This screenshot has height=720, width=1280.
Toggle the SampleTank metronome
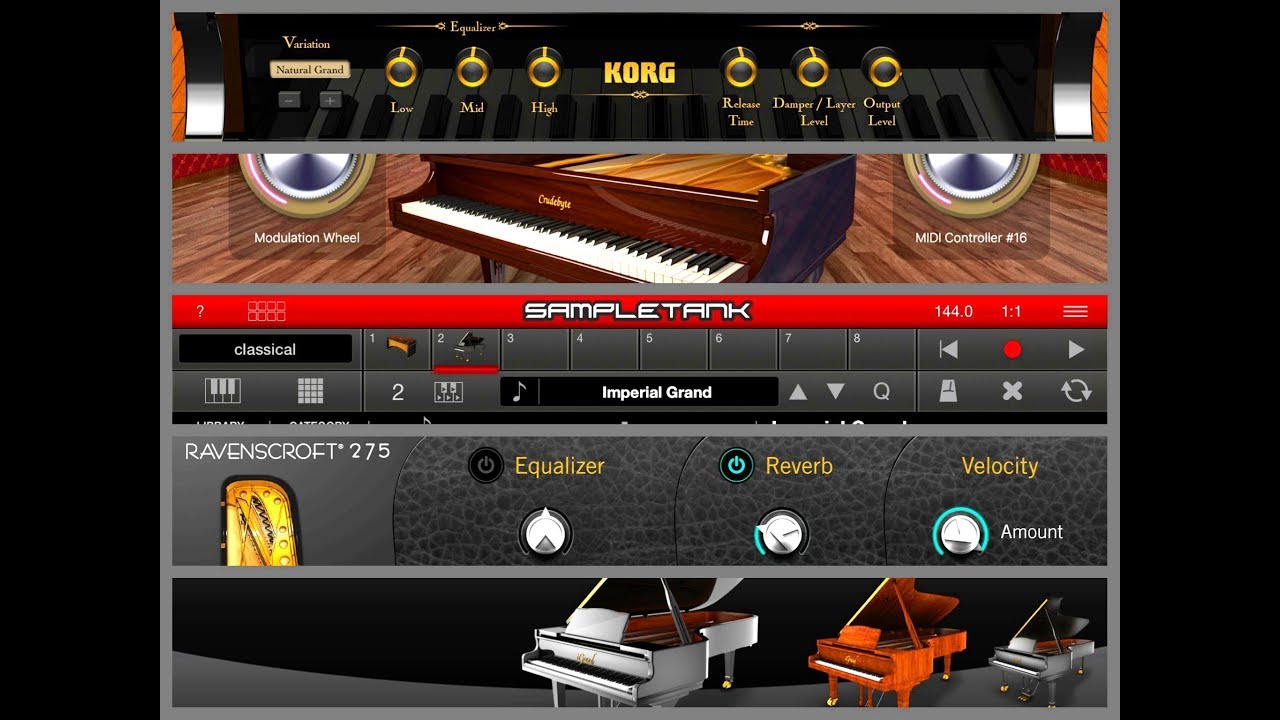948,391
